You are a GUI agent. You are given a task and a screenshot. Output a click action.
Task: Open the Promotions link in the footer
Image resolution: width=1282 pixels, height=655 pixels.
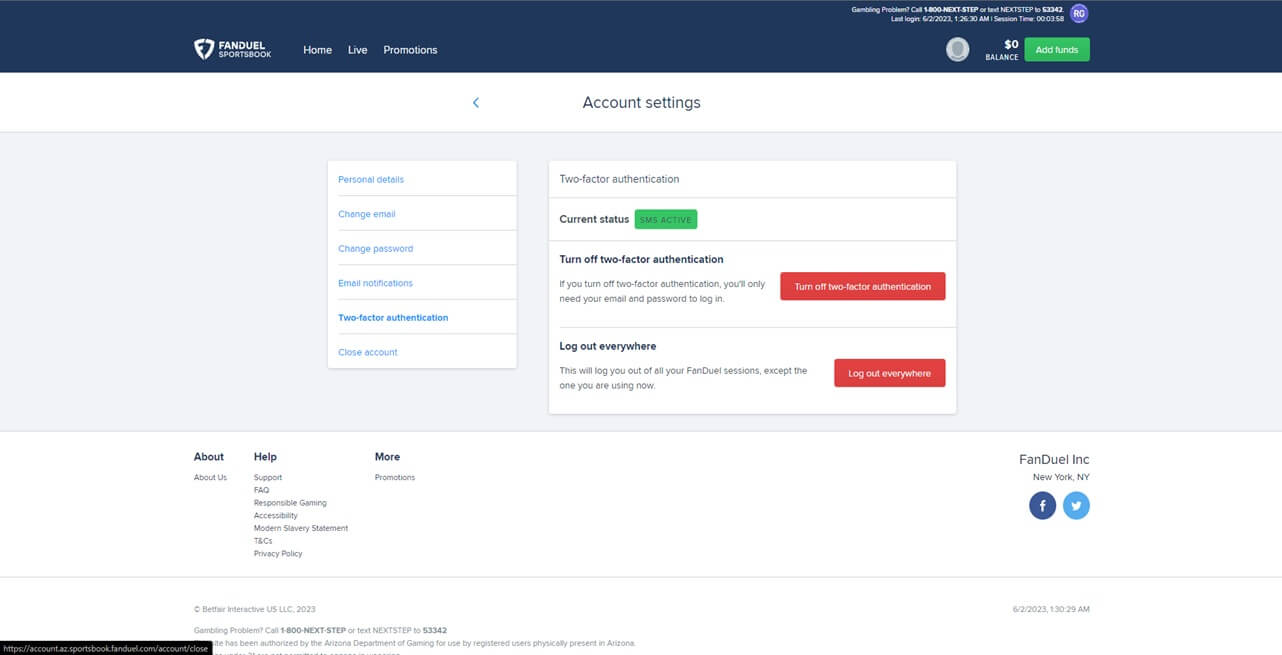[x=395, y=477]
